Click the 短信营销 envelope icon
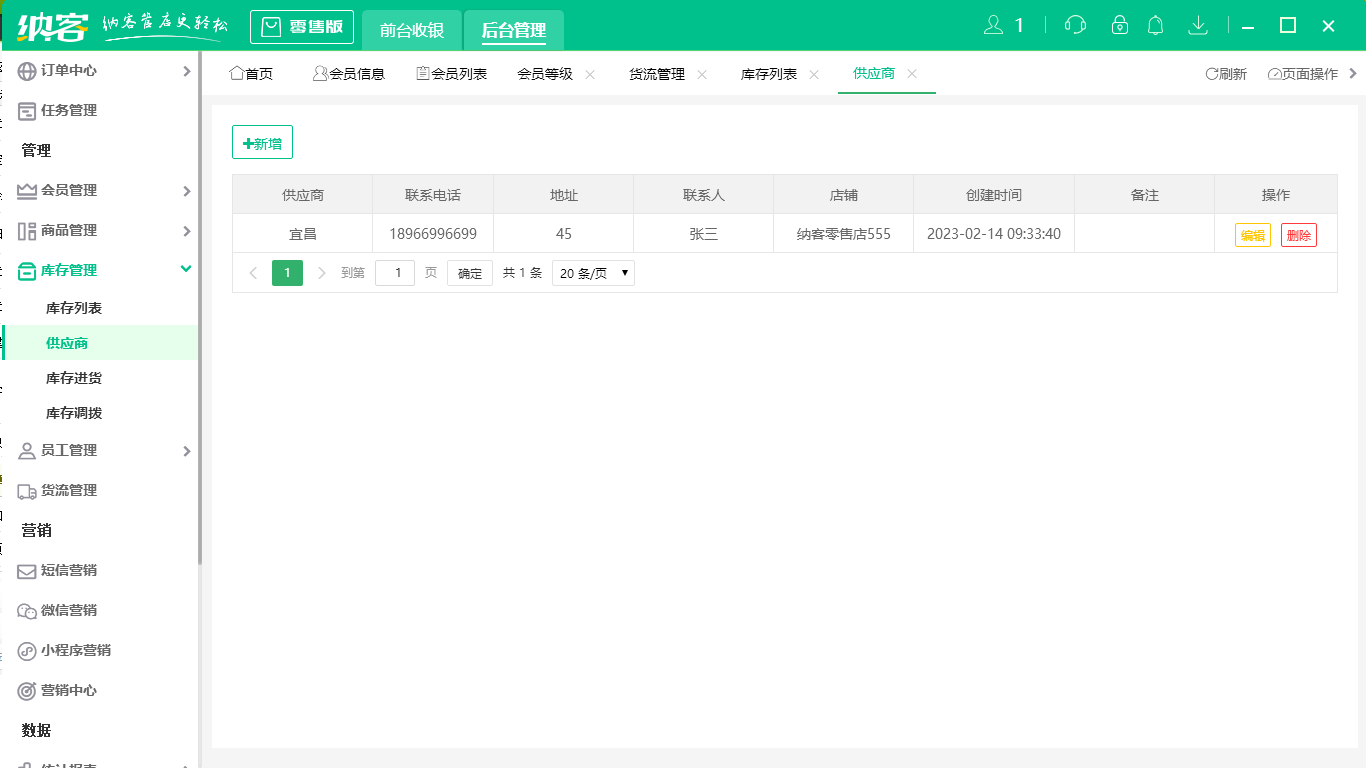The height and width of the screenshot is (768, 1366). coord(27,570)
